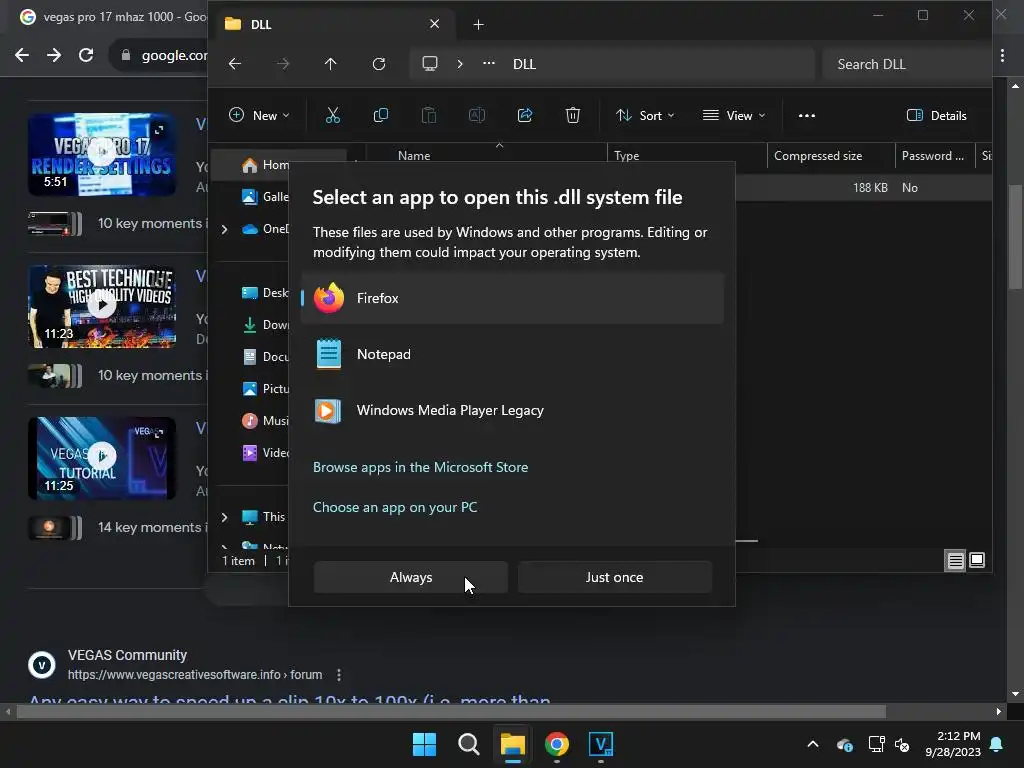Go back in File Explorer

coord(235,64)
